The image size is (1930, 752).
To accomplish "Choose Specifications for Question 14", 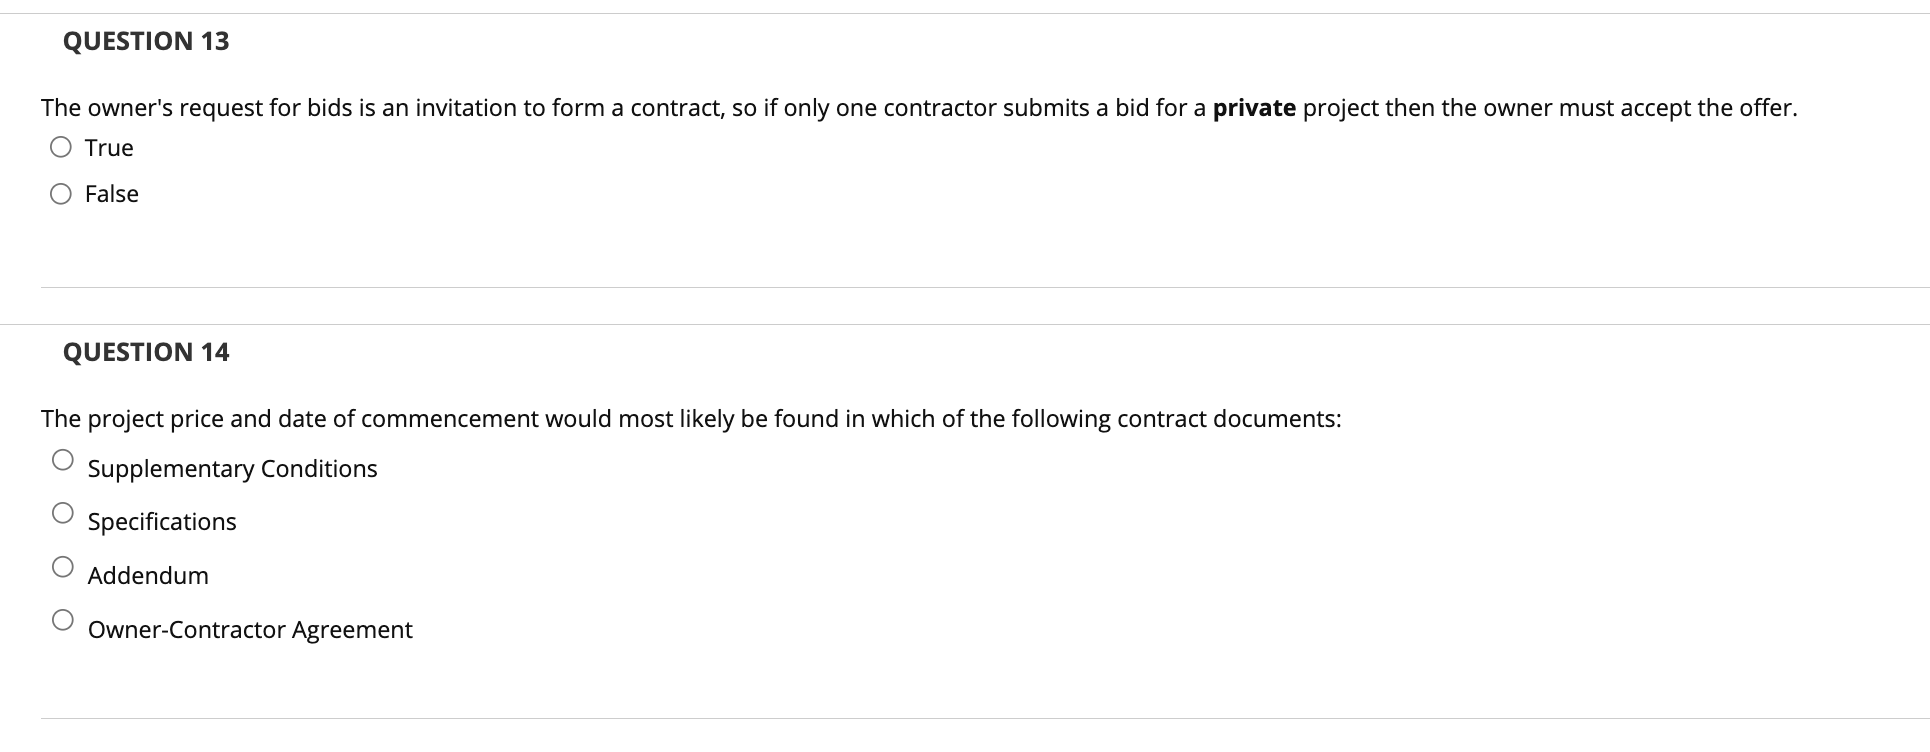I will click(63, 513).
